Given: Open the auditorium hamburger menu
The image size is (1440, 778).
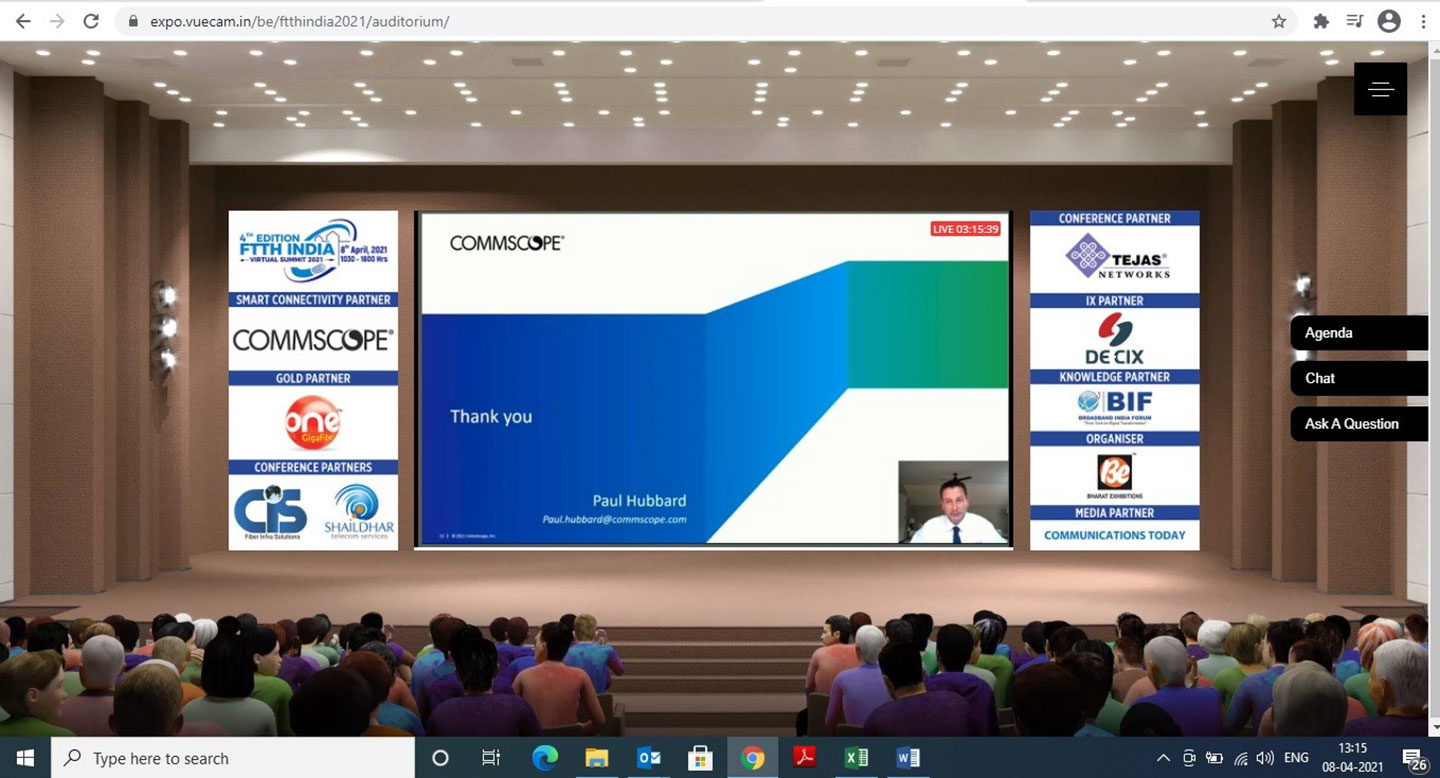Looking at the screenshot, I should point(1381,89).
